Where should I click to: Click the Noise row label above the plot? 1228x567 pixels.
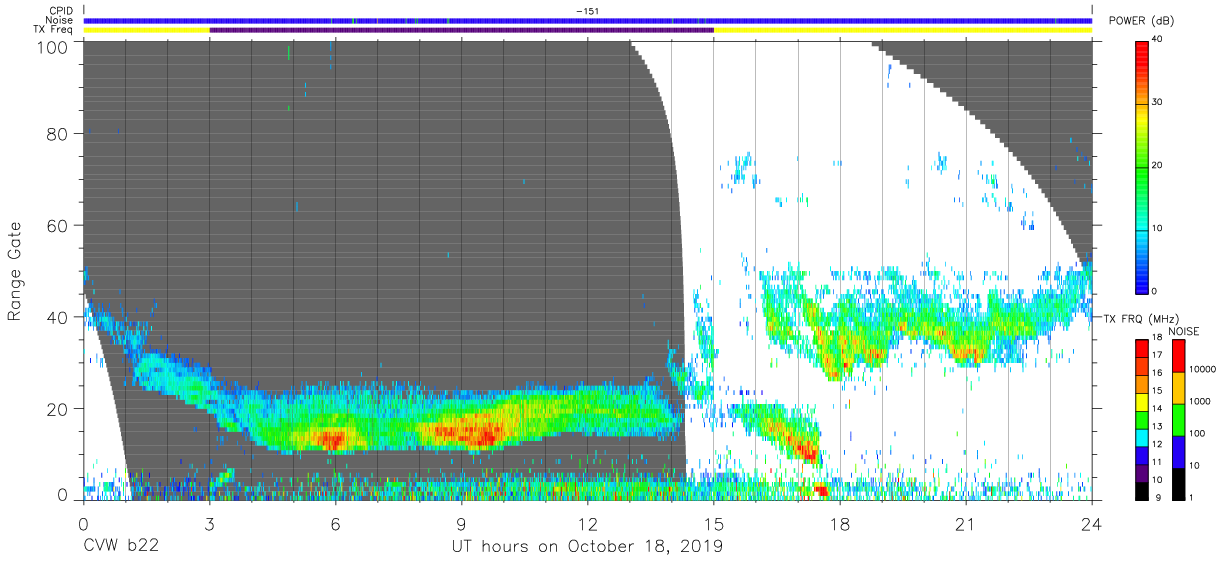pyautogui.click(x=60, y=21)
